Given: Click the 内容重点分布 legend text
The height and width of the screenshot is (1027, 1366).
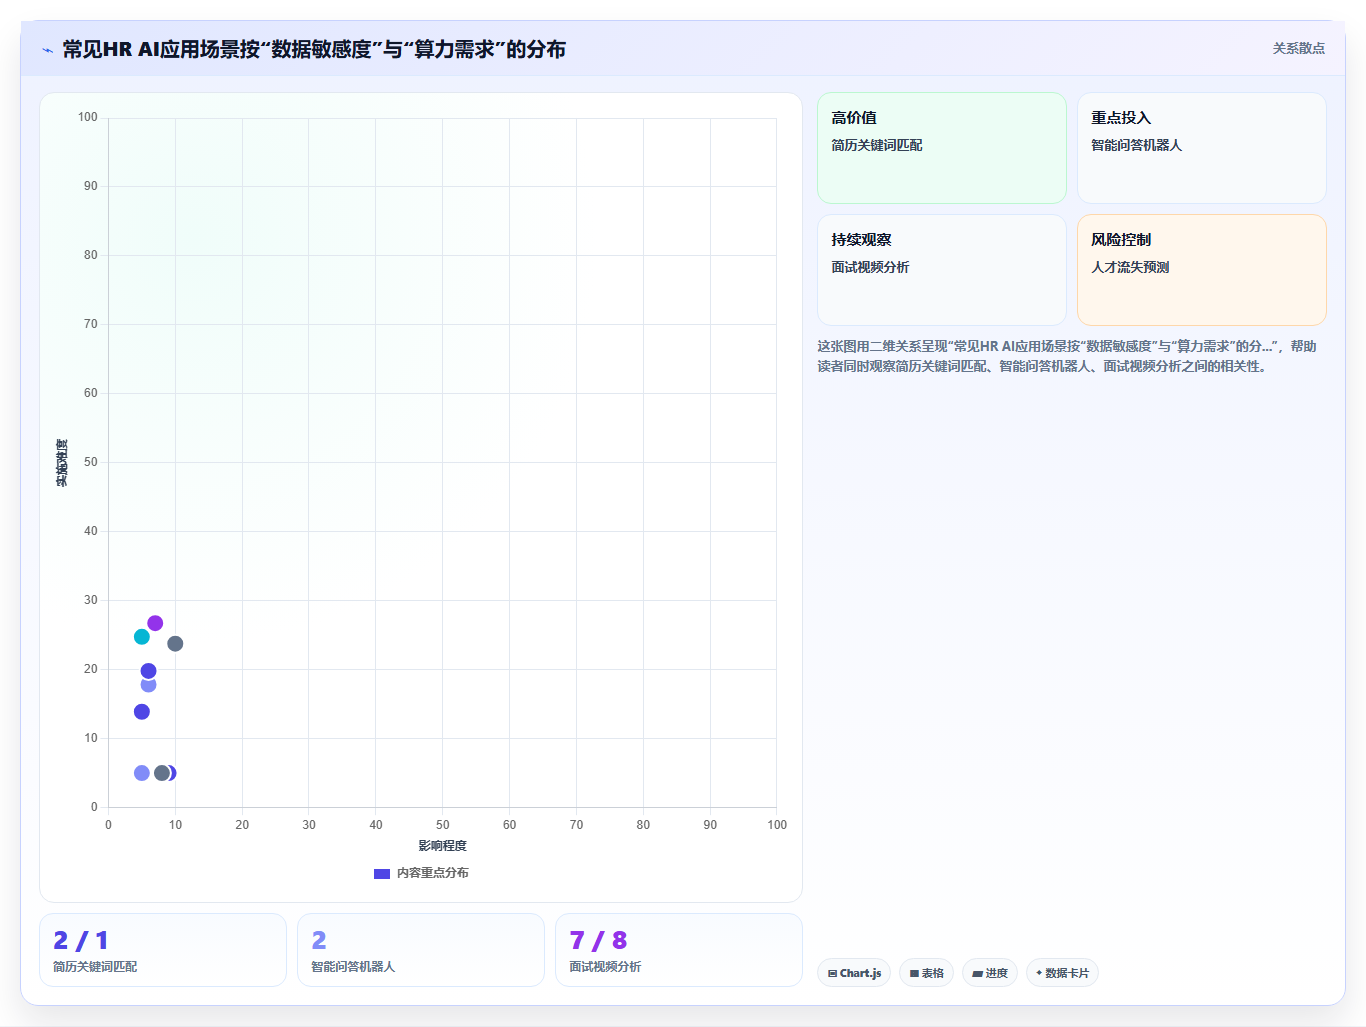Looking at the screenshot, I should 432,873.
